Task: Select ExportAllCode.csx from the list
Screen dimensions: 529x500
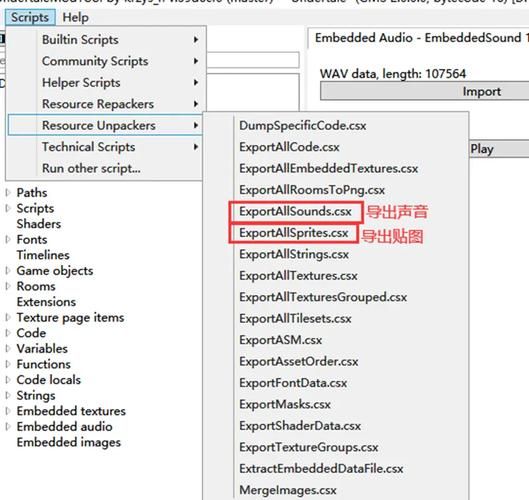Action: coord(289,147)
